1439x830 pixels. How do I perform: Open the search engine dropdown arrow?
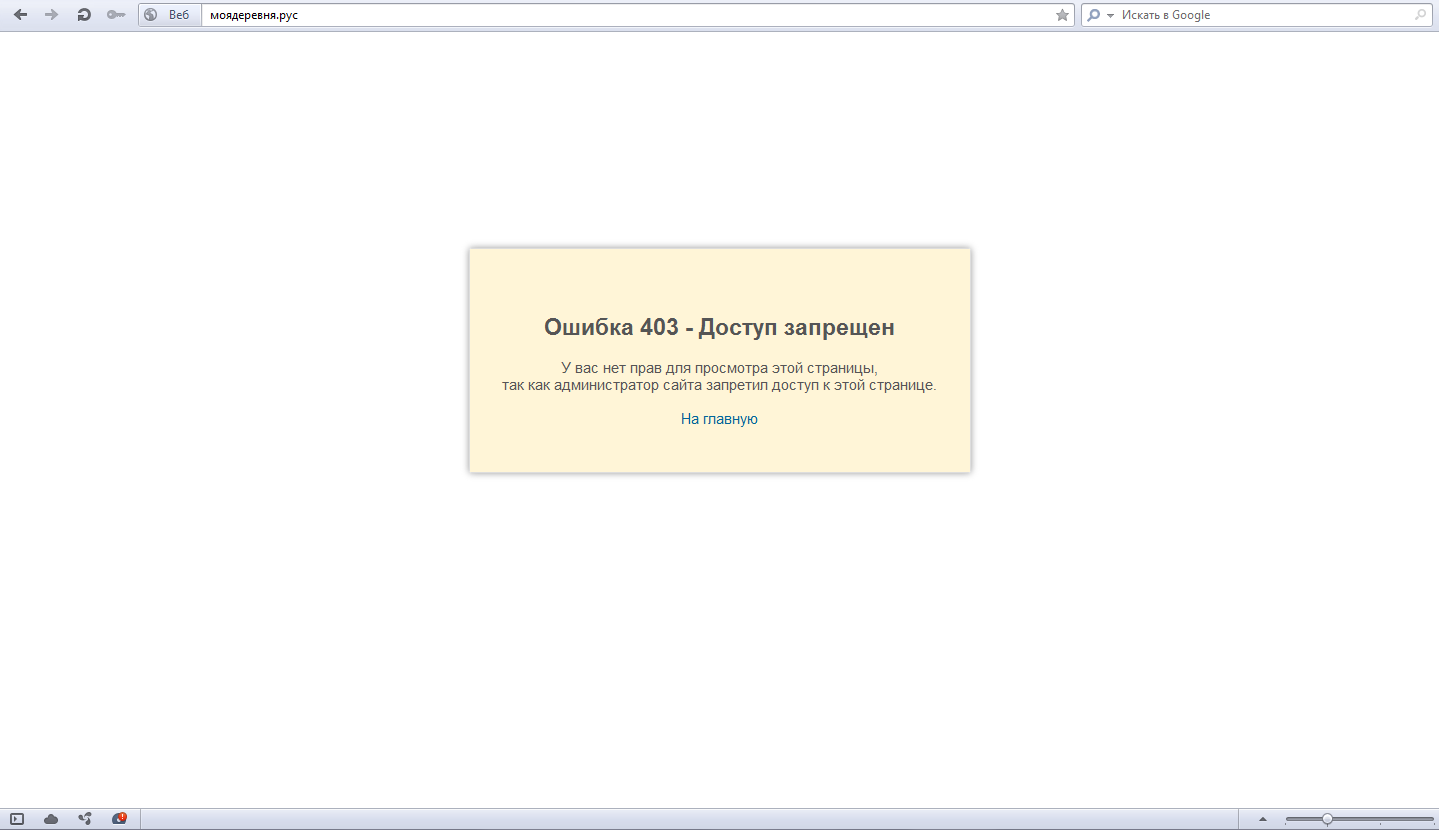click(1110, 16)
